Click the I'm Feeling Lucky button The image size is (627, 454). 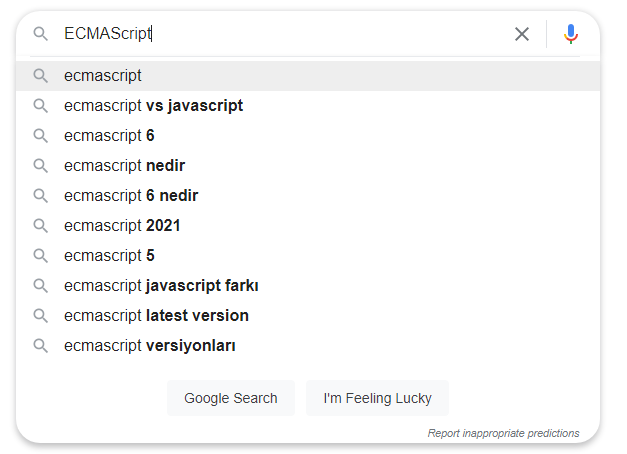tap(377, 398)
